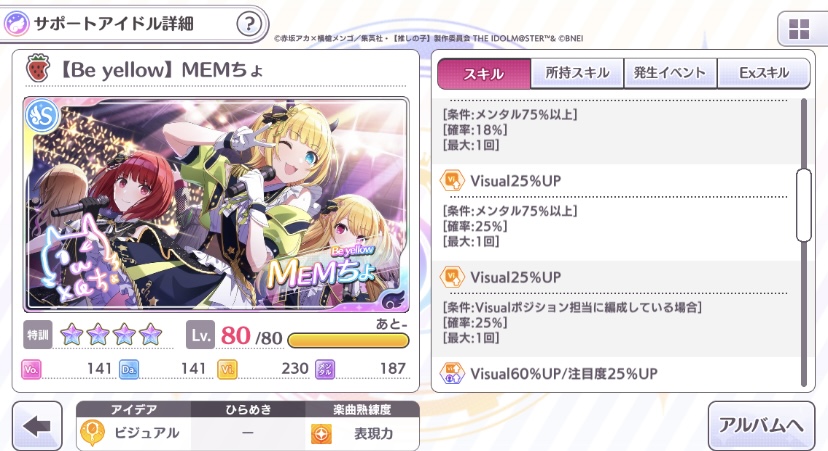Tap the ビジュアル idea lightbulb icon
The width and height of the screenshot is (828, 451).
pos(92,433)
